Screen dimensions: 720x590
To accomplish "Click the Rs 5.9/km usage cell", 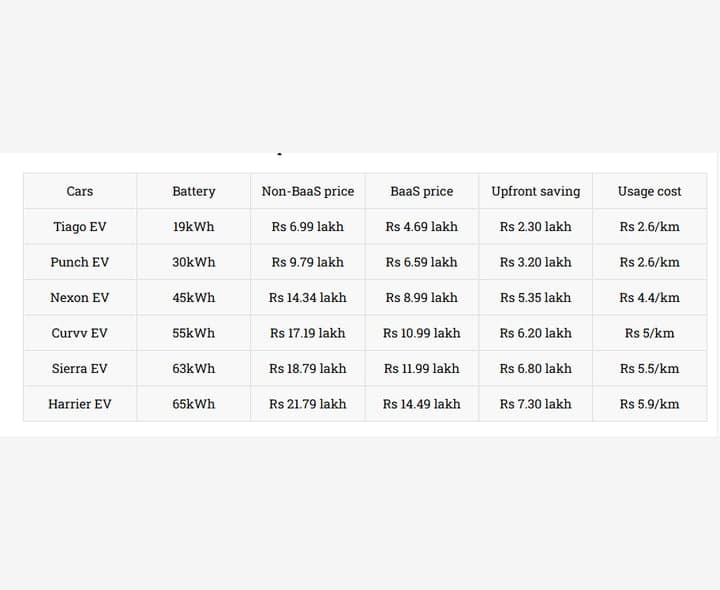I will [650, 404].
